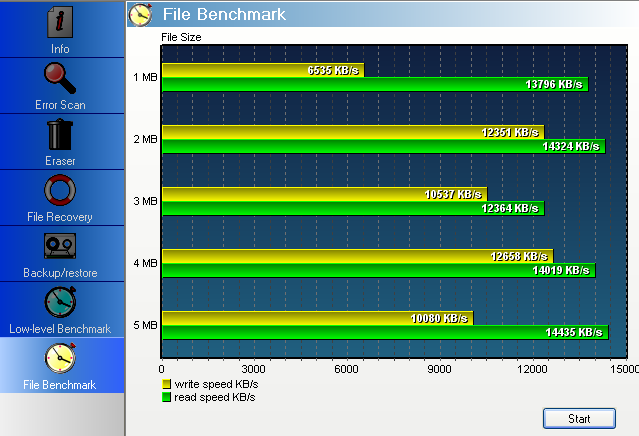Click the 12364 KB/s read bar value
The image size is (639, 436).
coord(510,208)
